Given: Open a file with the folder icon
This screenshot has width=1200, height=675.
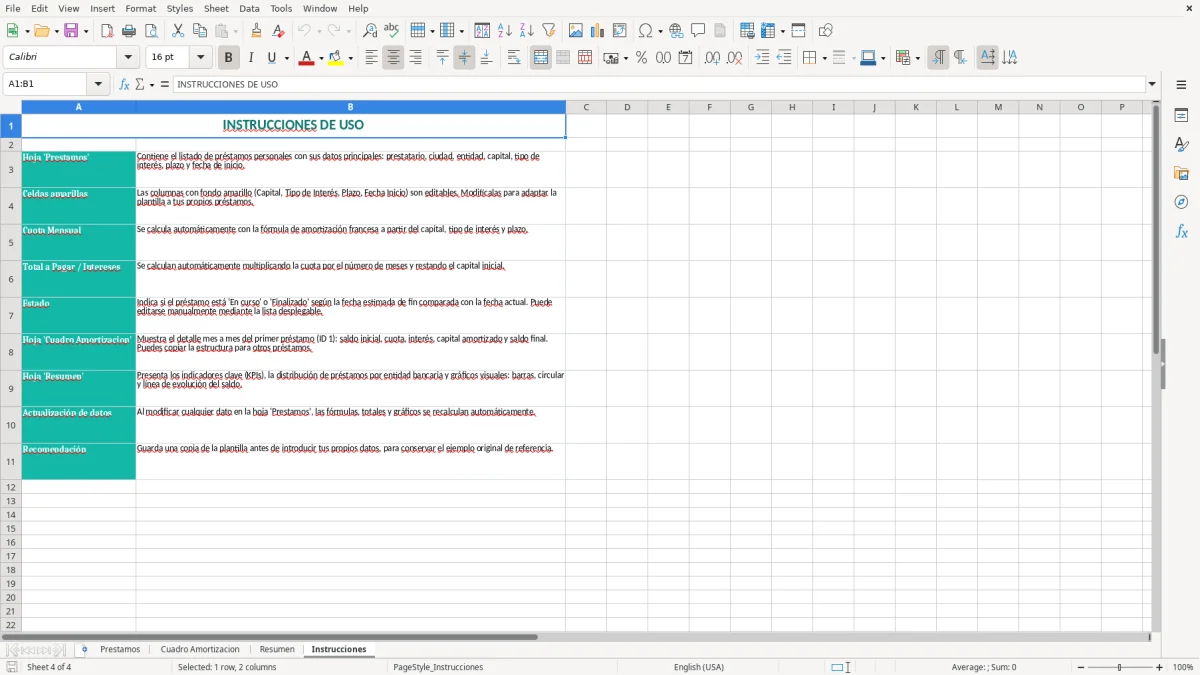Looking at the screenshot, I should point(41,31).
